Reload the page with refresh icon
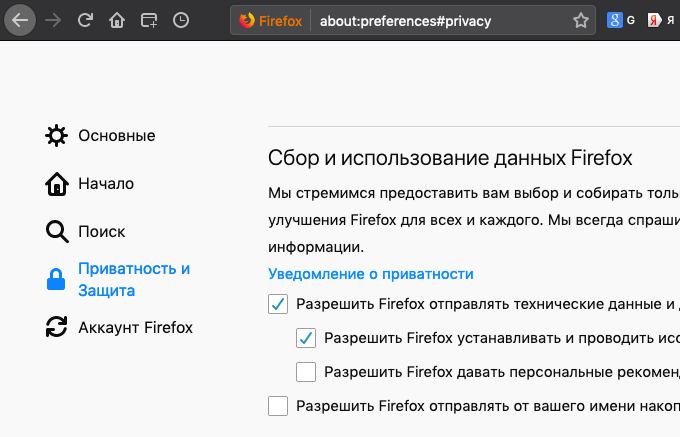Screen dimensions: 680x437 pyautogui.click(x=85, y=20)
